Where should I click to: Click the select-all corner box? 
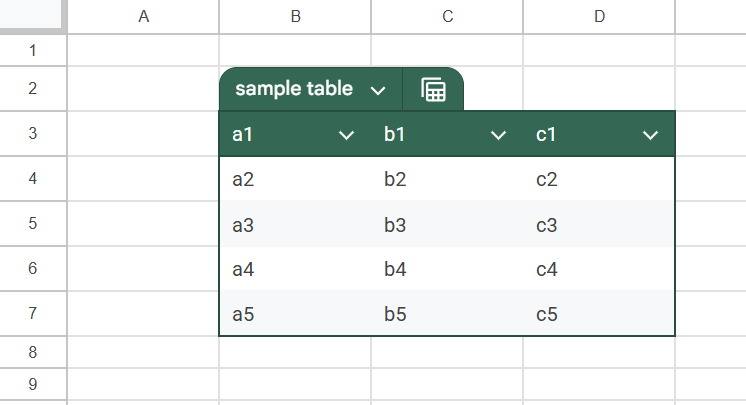click(x=33, y=16)
